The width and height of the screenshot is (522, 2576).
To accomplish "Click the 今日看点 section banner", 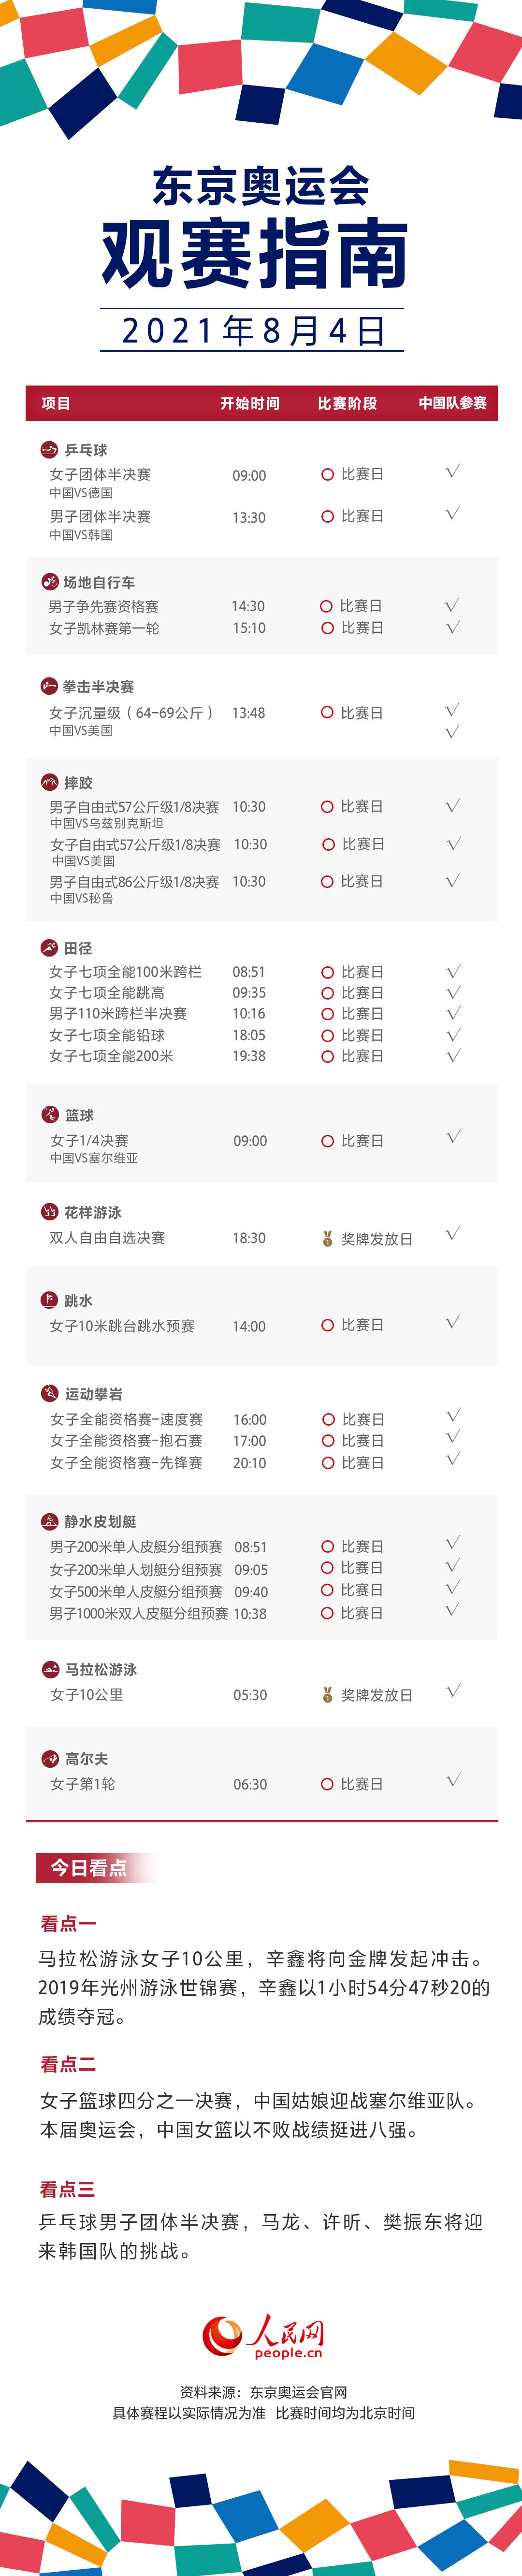I will tap(96, 1868).
